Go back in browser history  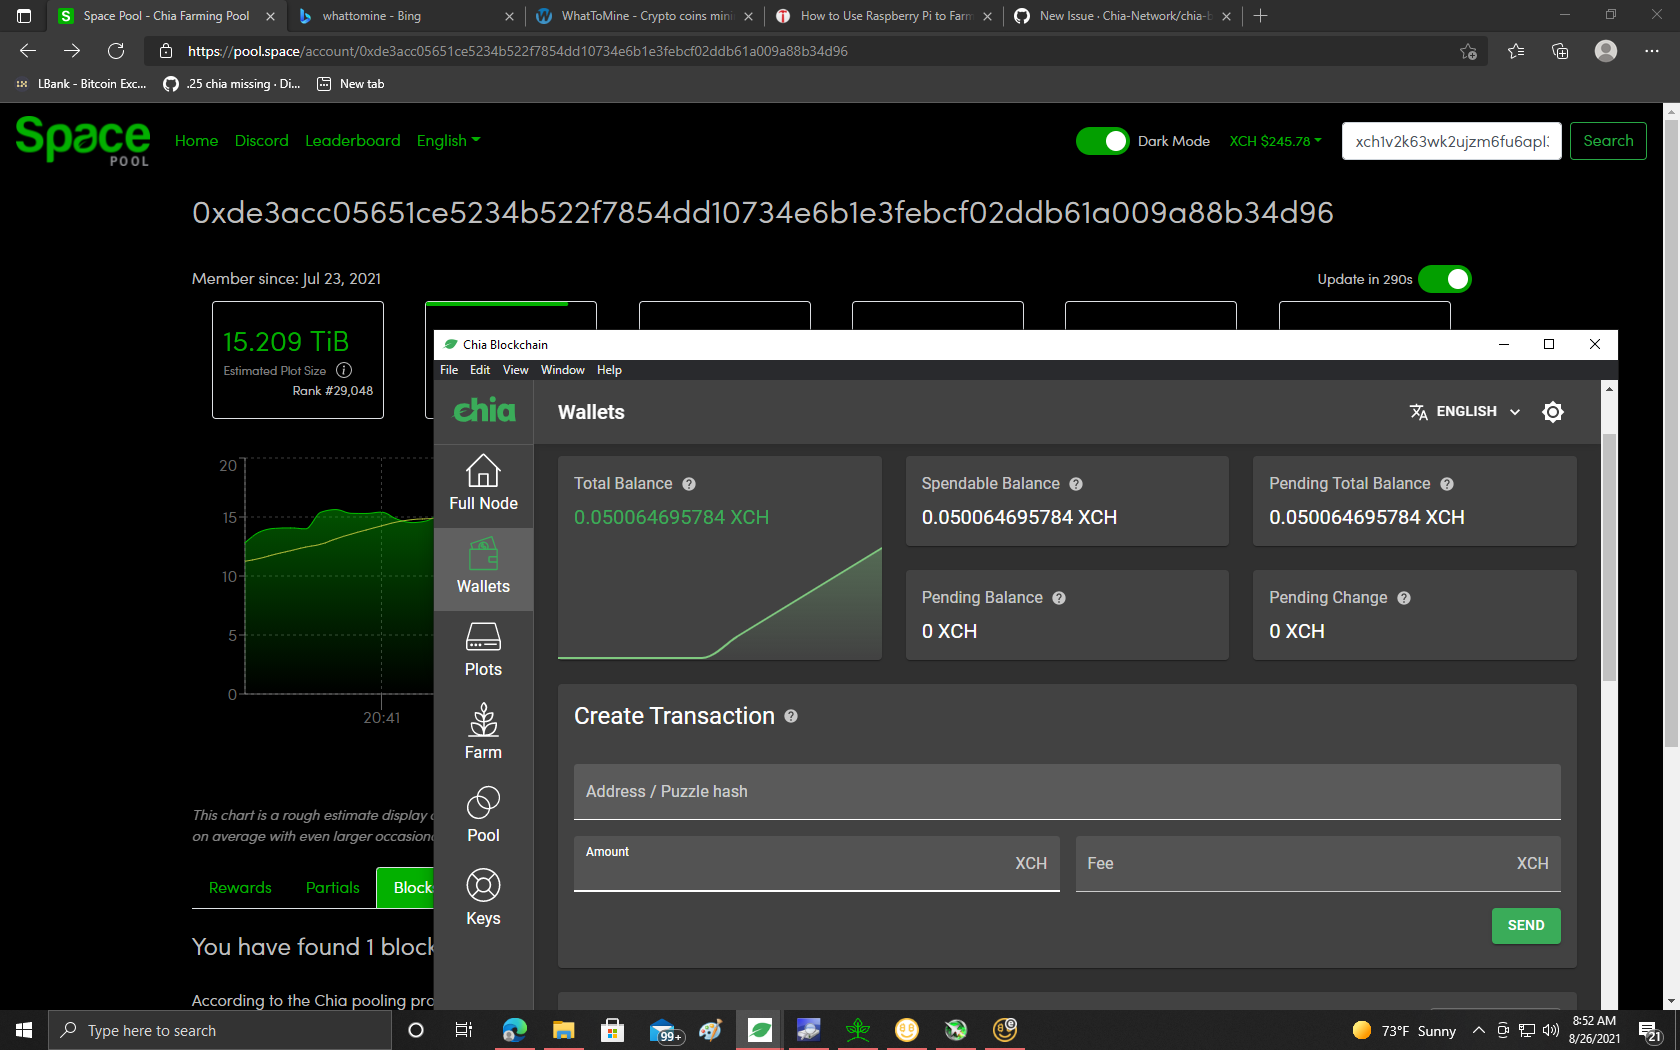point(28,51)
